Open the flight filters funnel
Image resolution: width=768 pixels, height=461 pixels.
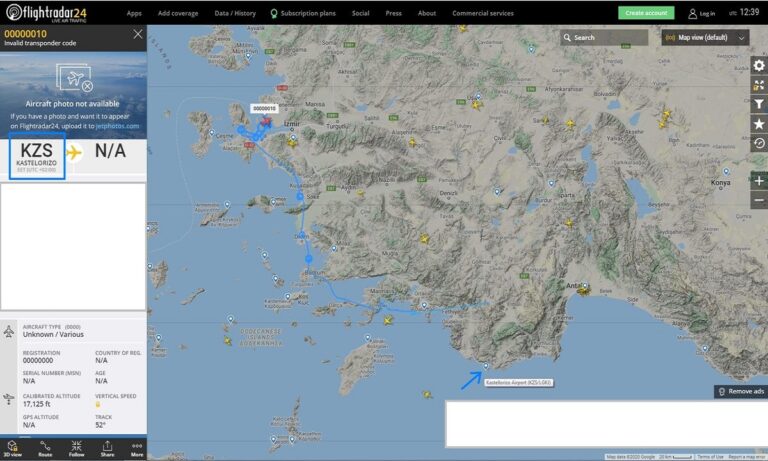(758, 104)
